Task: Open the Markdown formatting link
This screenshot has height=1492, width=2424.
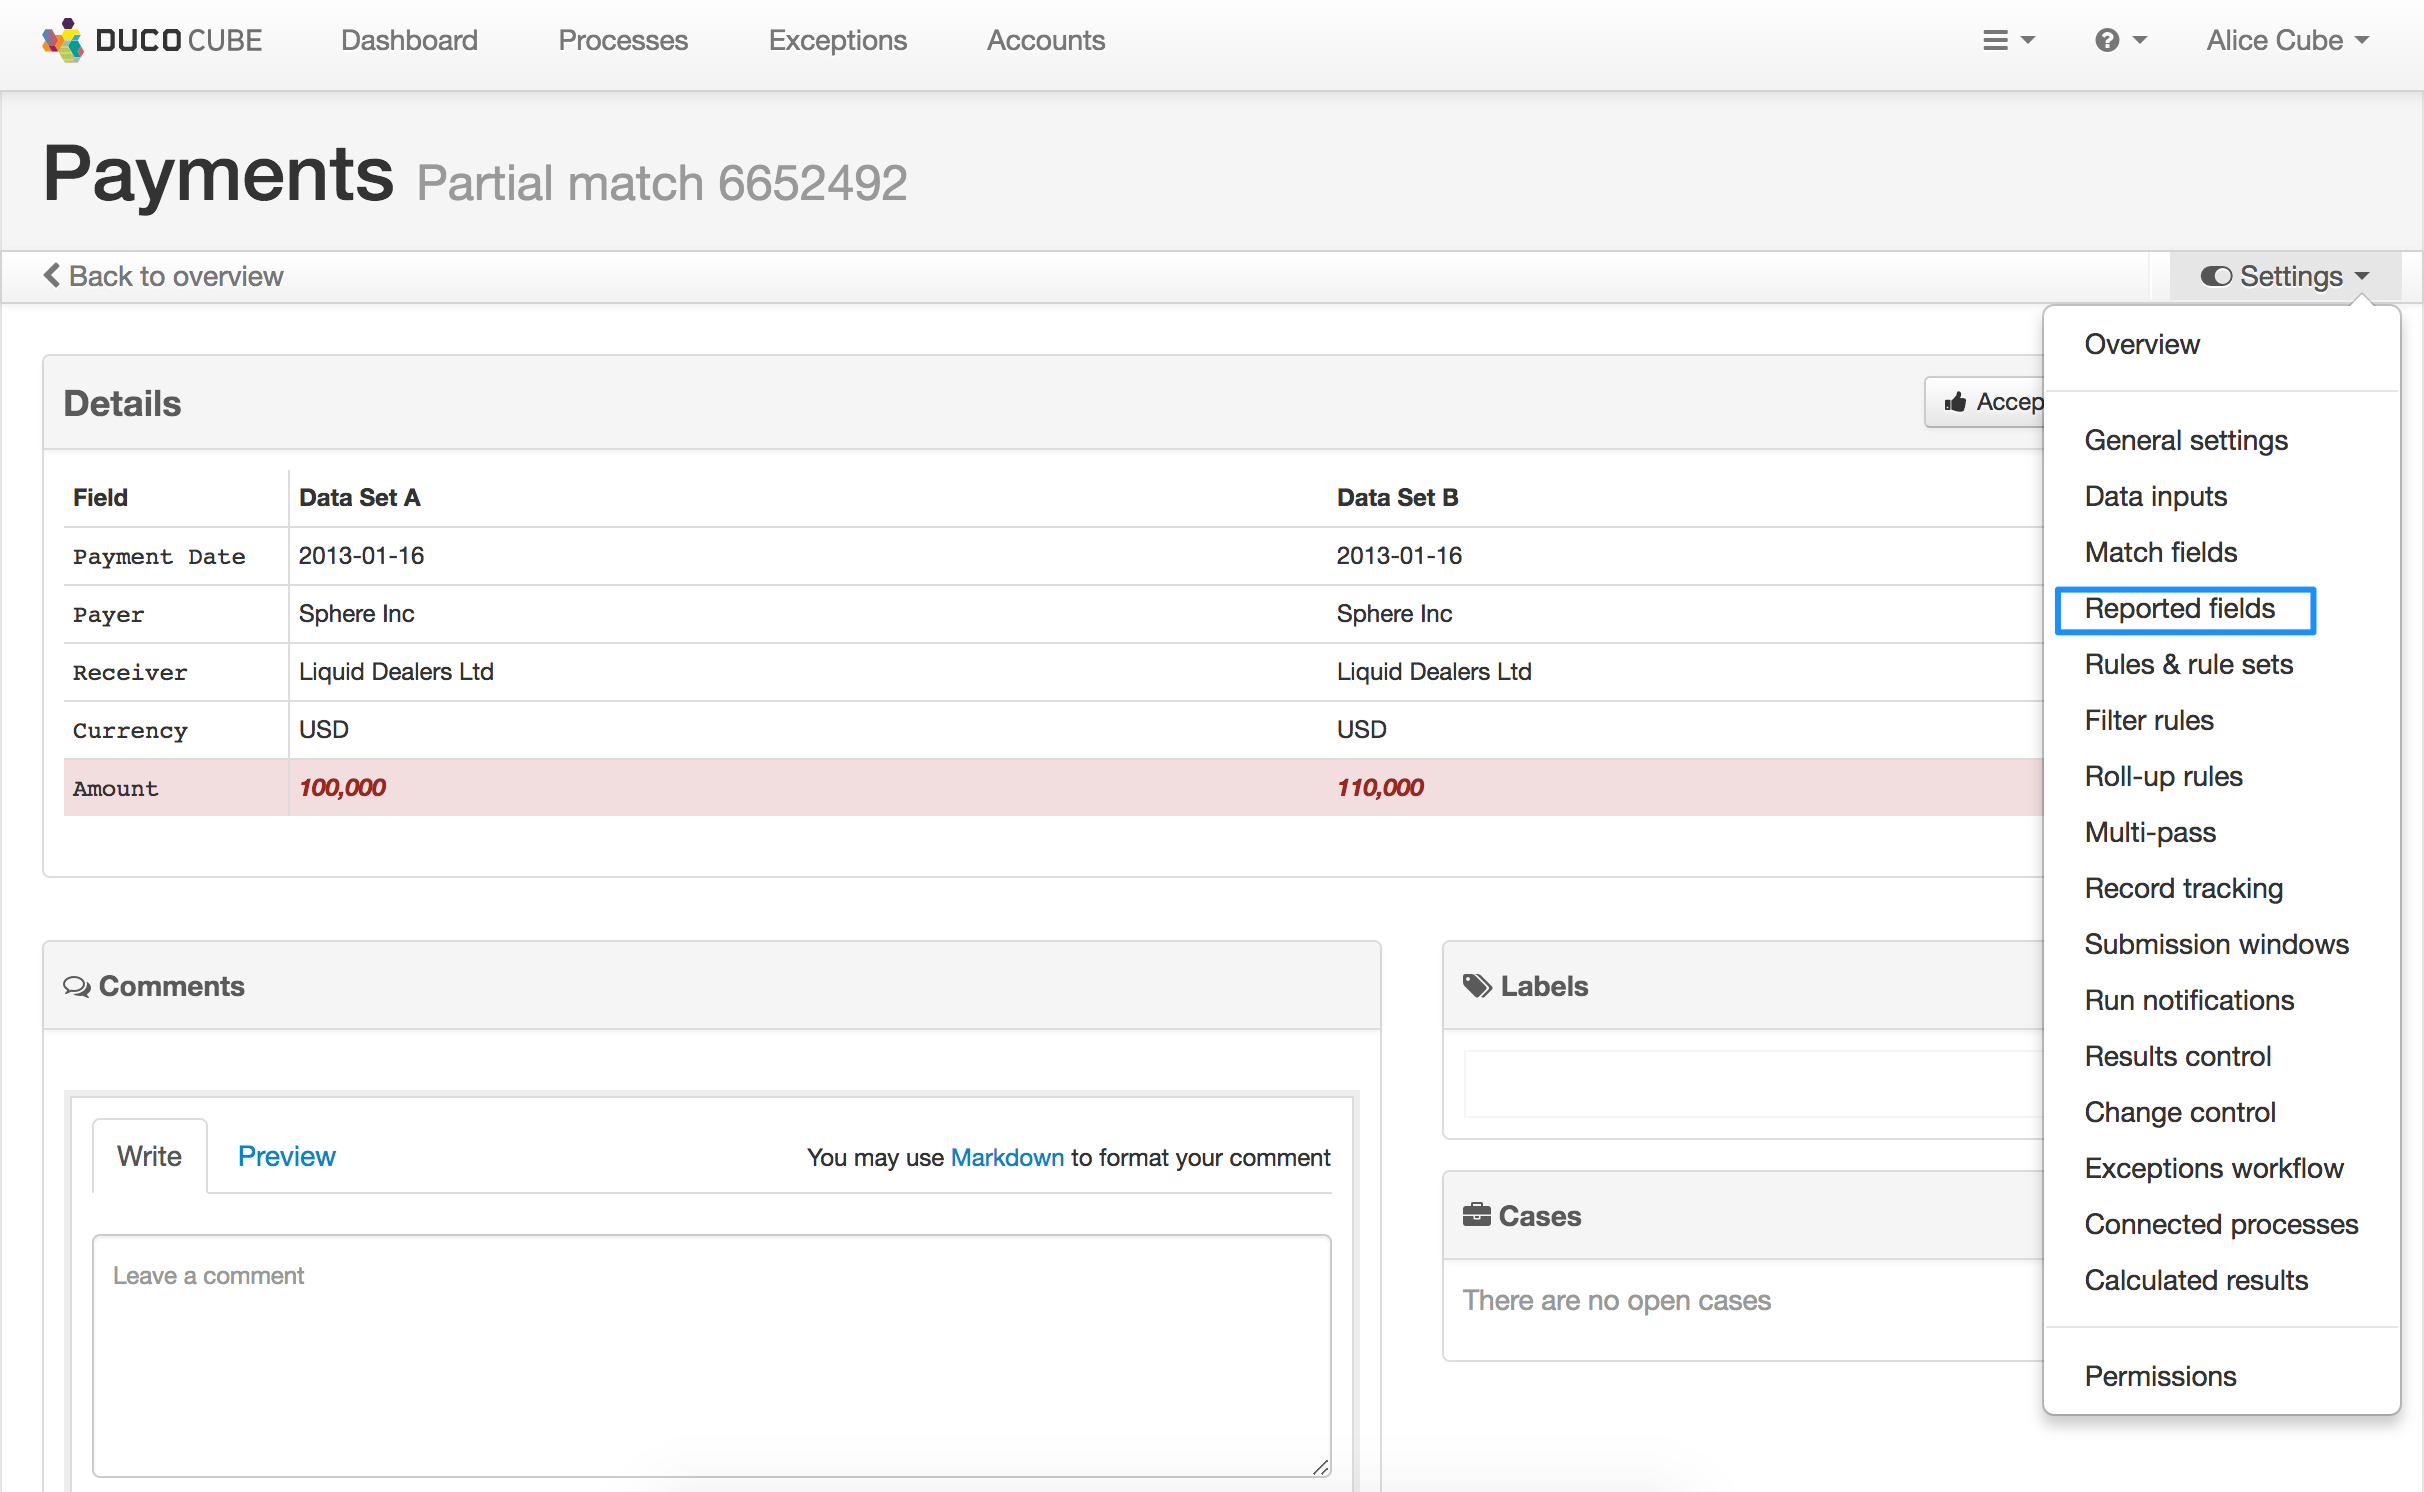Action: 1006,1157
